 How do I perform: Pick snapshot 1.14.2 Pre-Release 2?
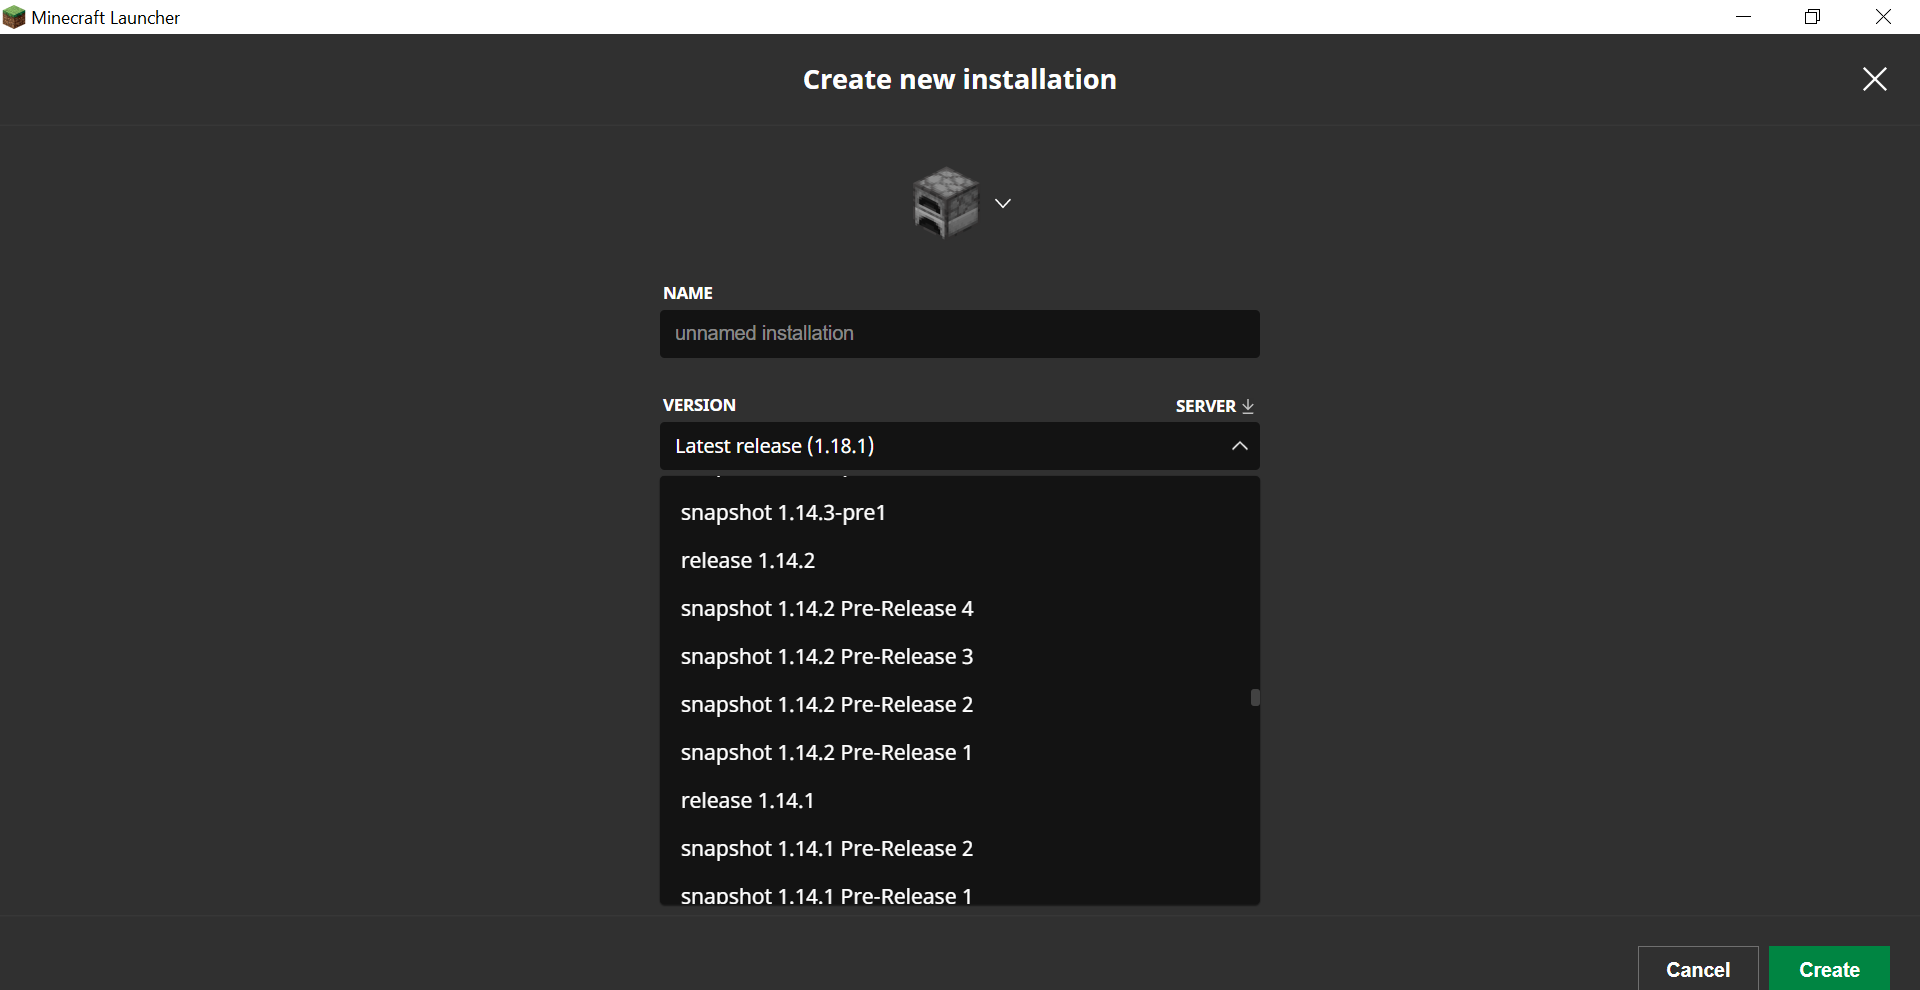(827, 705)
